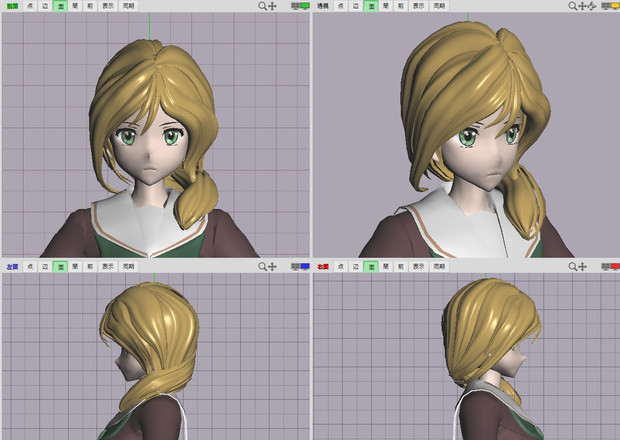Toggle 辺 edge display in front view
620x440 pixels.
[45, 6]
